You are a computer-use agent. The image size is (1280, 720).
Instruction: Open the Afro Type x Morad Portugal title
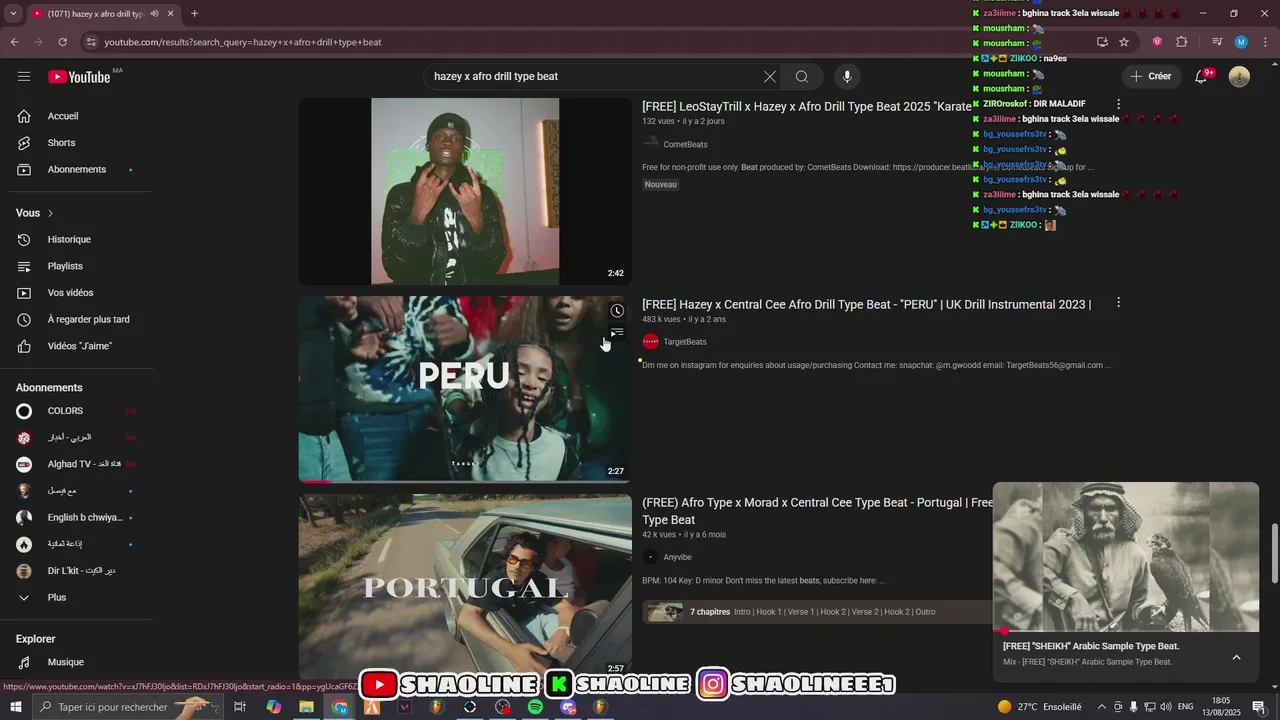click(x=817, y=511)
